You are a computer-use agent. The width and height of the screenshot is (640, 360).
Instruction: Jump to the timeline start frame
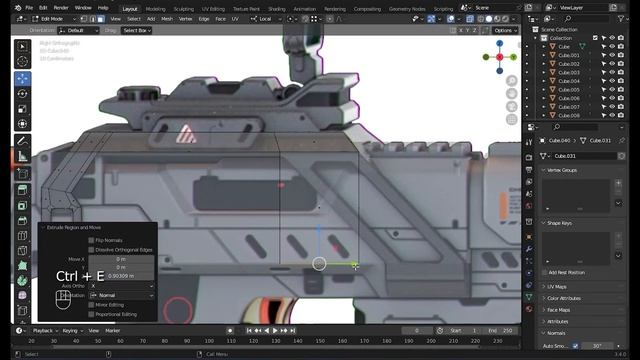point(249,331)
